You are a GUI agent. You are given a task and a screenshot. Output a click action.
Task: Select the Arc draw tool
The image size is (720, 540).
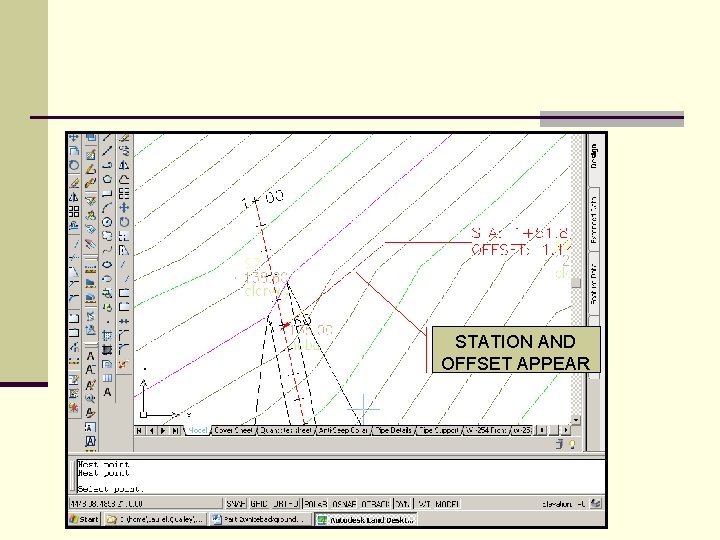point(107,208)
